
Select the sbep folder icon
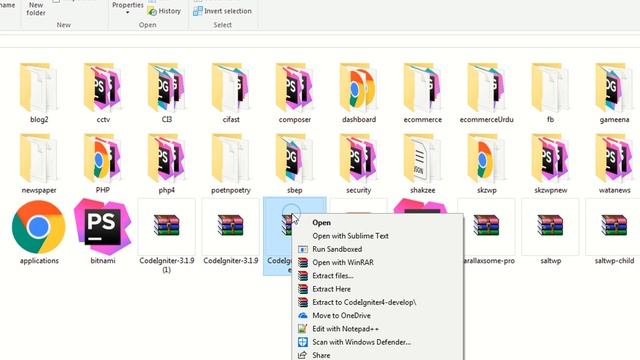click(x=295, y=158)
